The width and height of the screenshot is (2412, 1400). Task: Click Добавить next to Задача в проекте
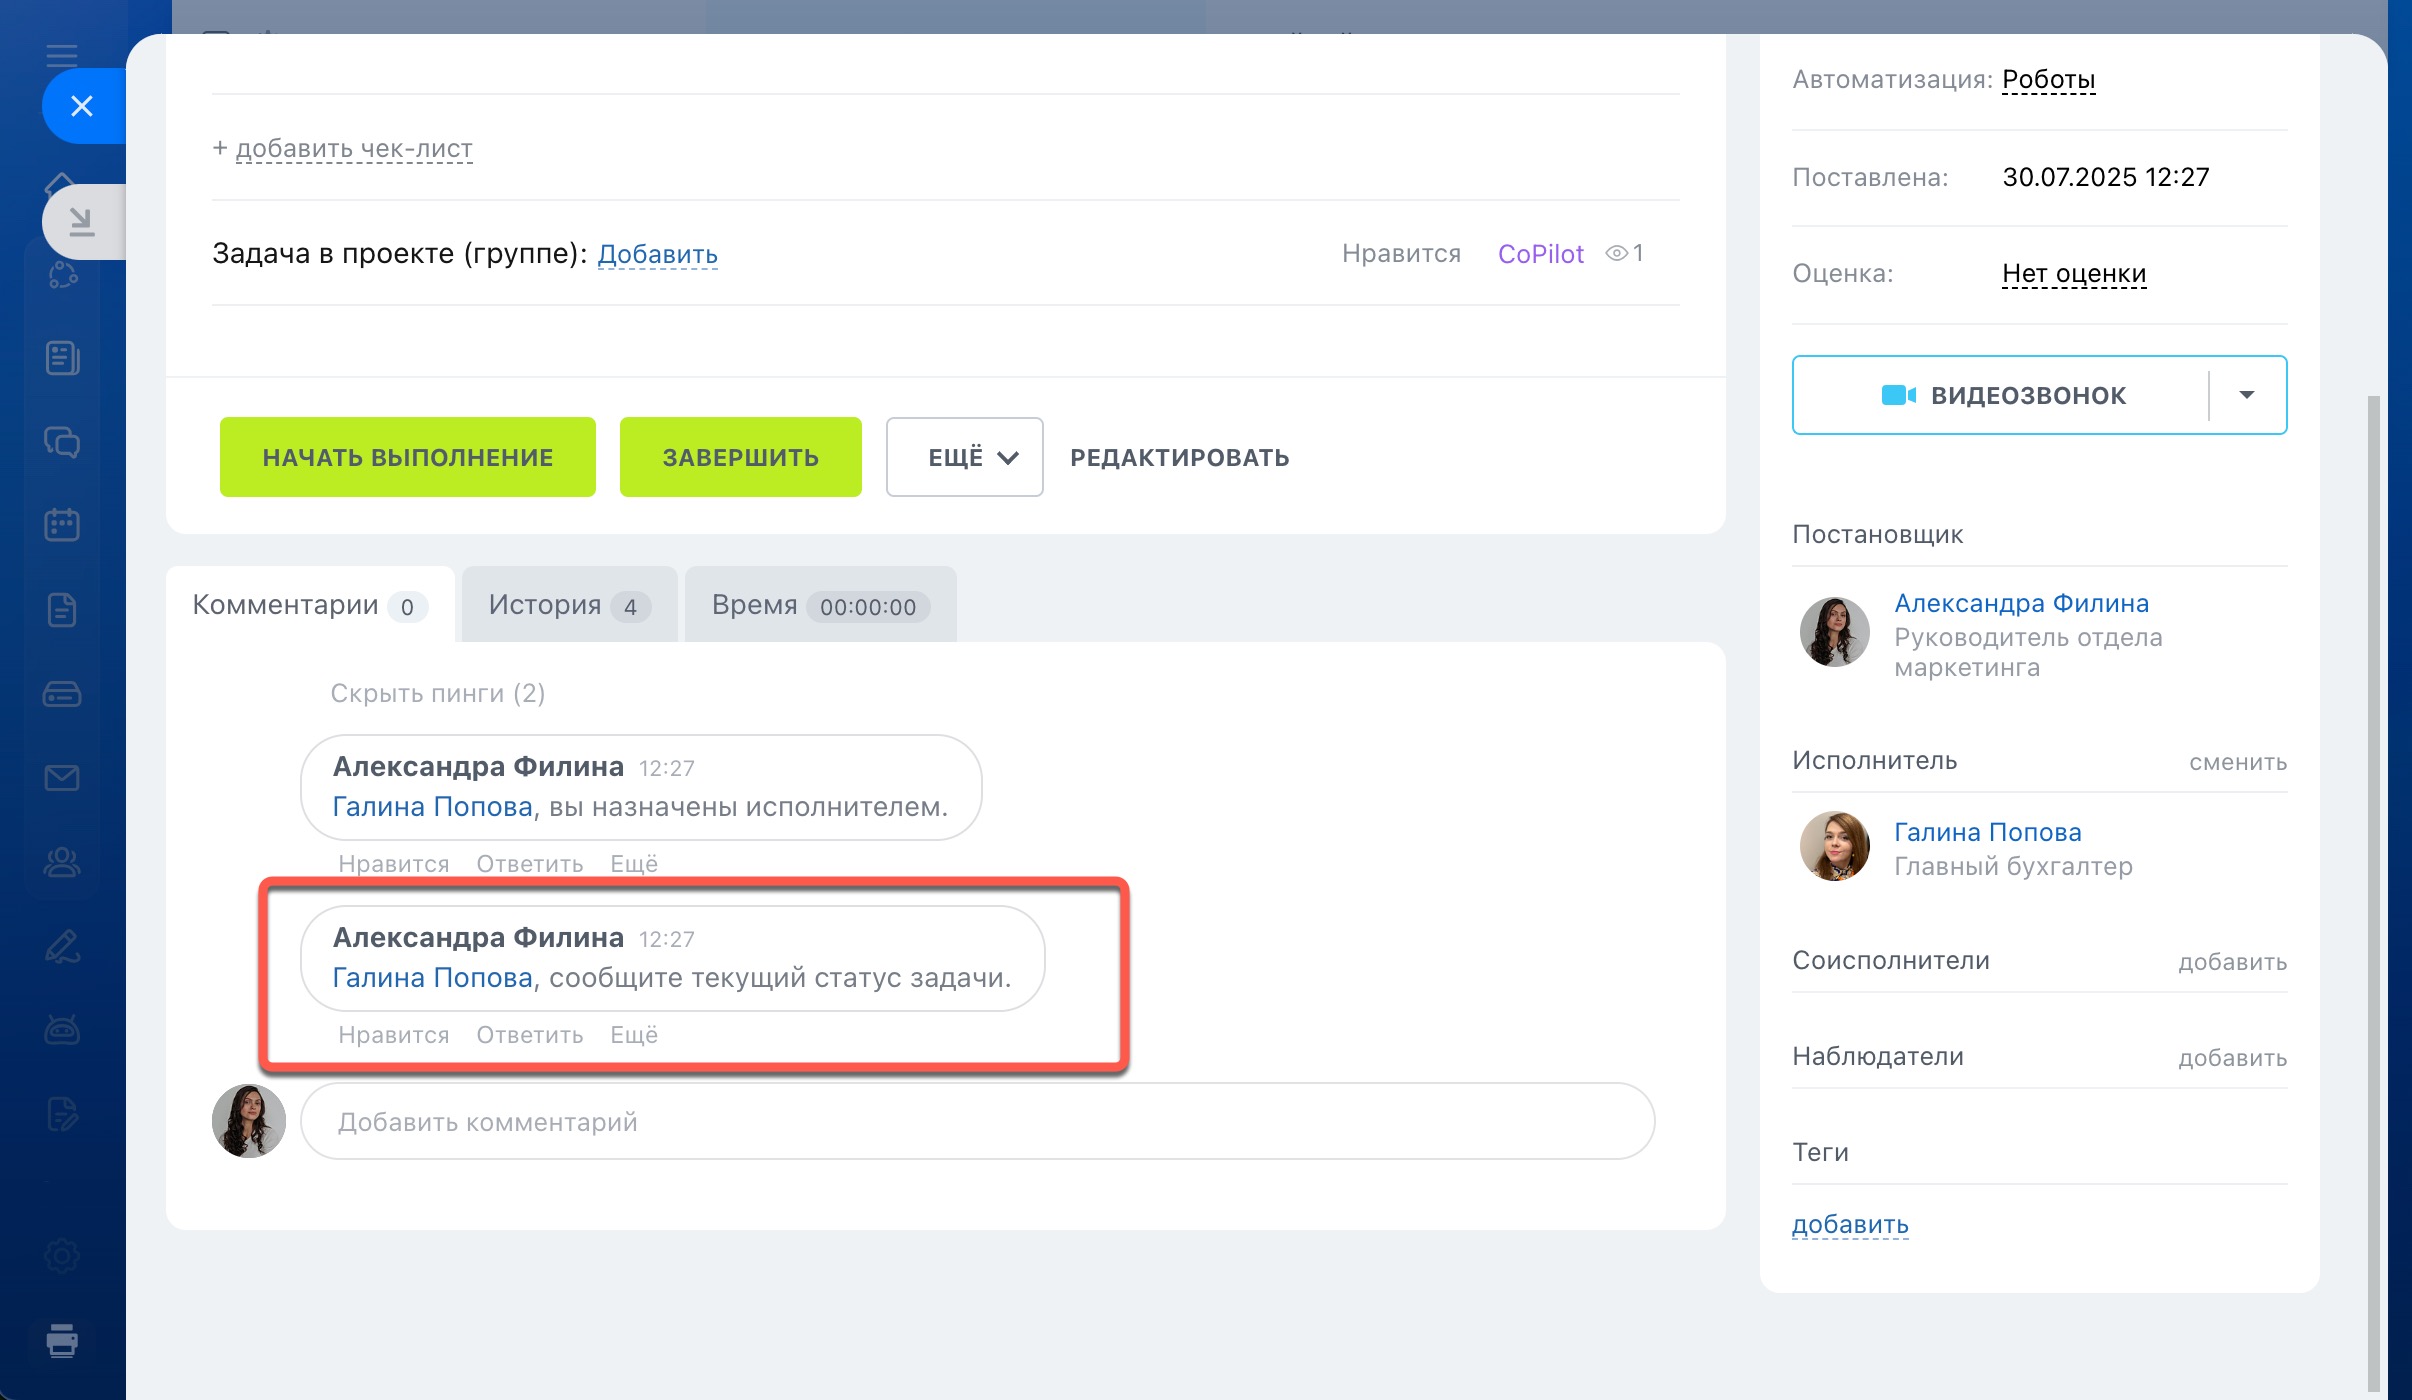pyautogui.click(x=658, y=254)
